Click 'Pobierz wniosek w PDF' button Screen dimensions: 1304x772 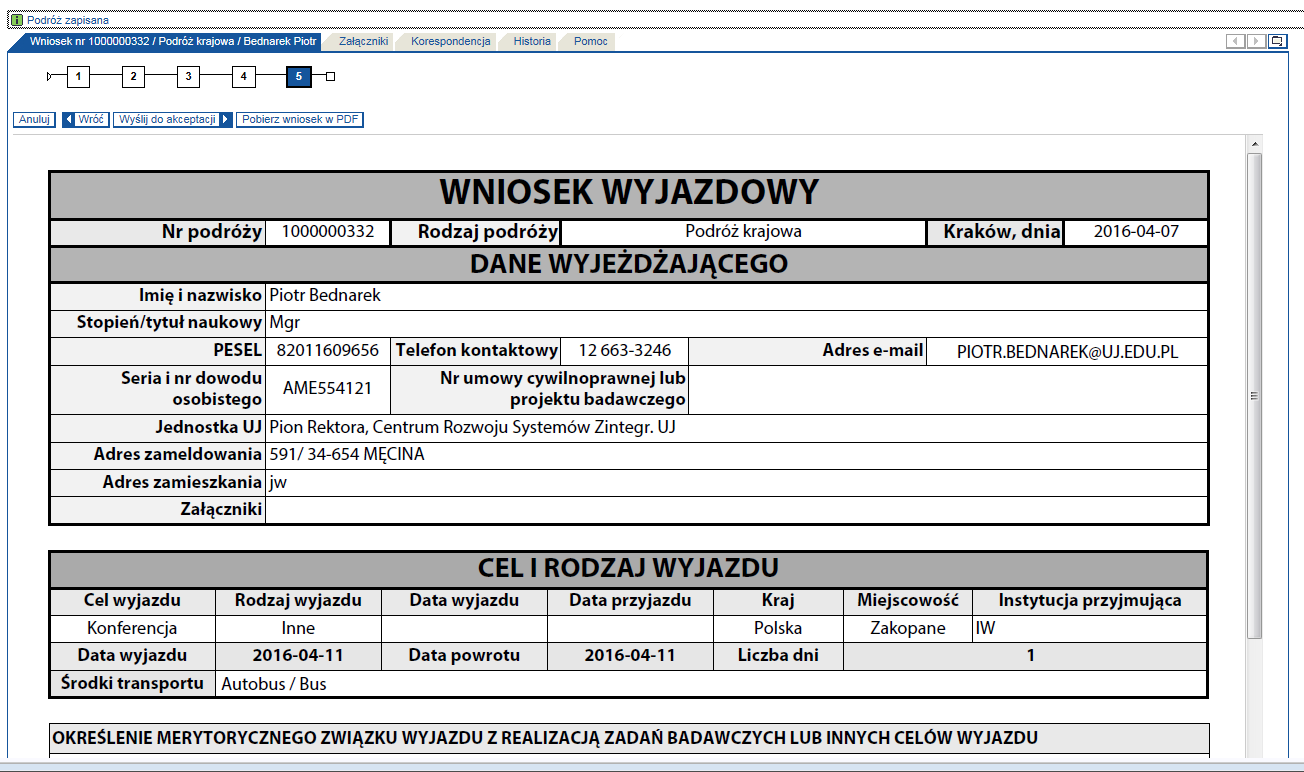pos(300,119)
